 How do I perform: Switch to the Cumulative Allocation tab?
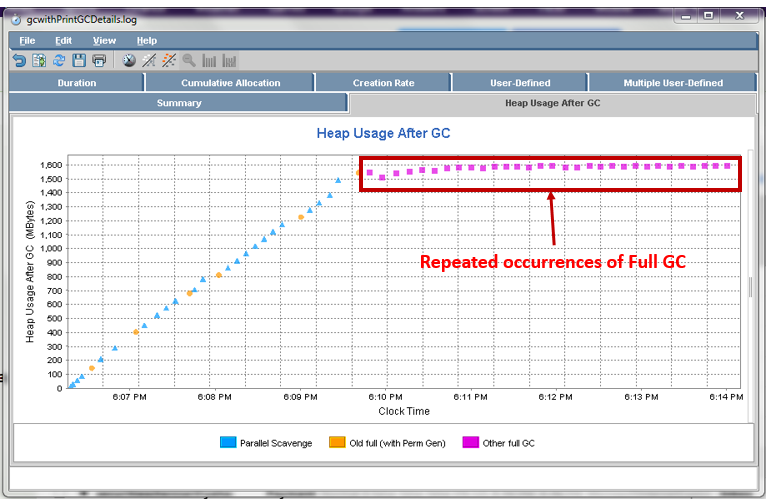click(230, 83)
